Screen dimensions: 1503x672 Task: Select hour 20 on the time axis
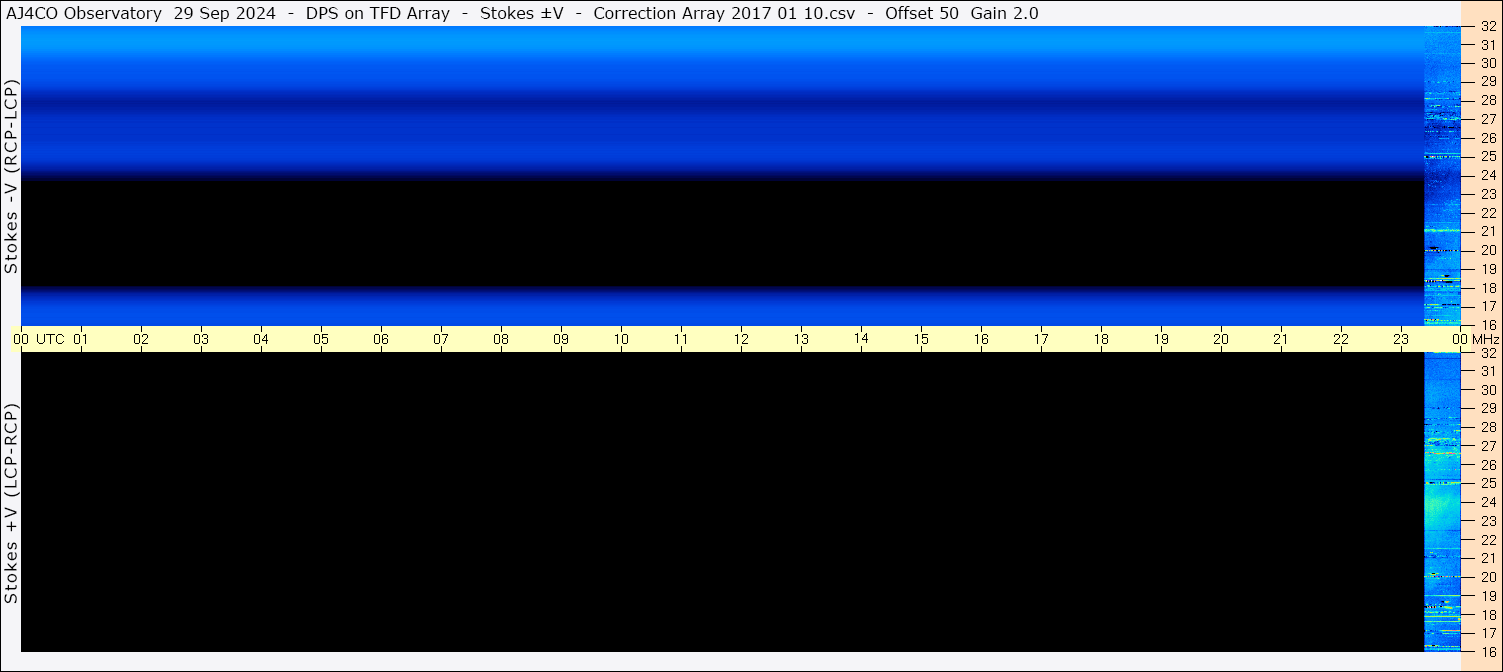[1221, 339]
